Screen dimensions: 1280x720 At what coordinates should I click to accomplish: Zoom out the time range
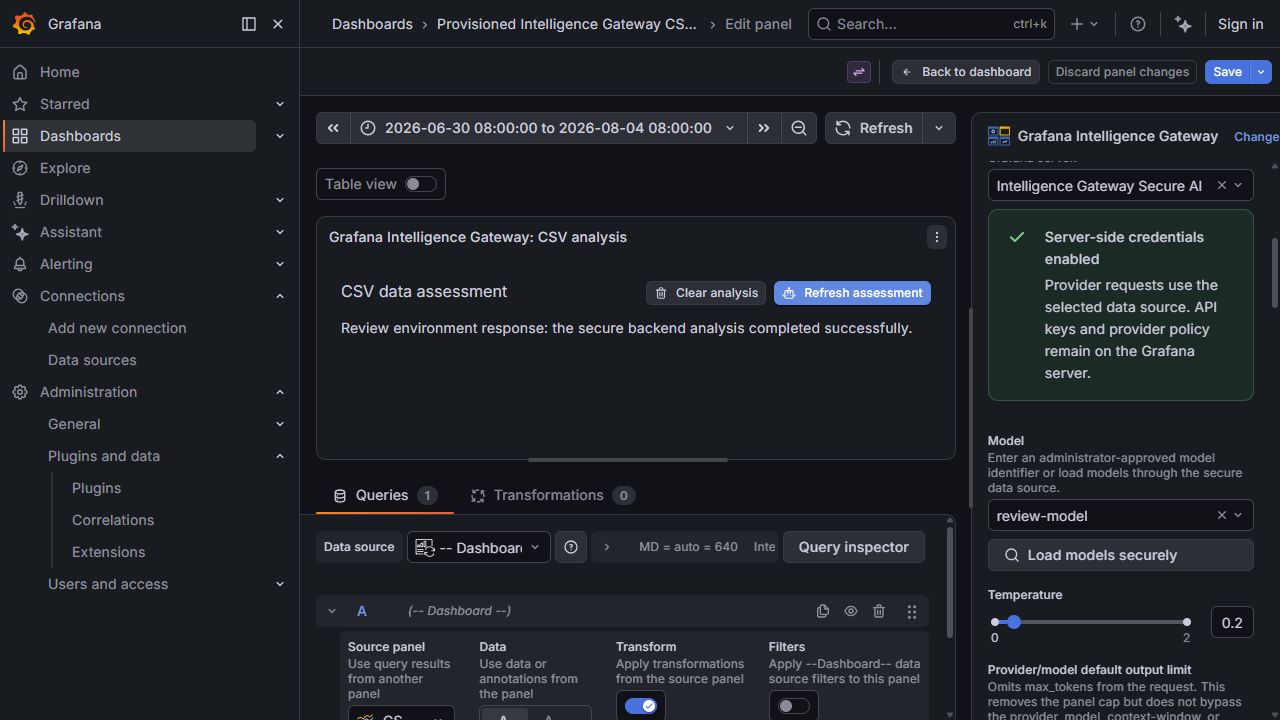799,128
